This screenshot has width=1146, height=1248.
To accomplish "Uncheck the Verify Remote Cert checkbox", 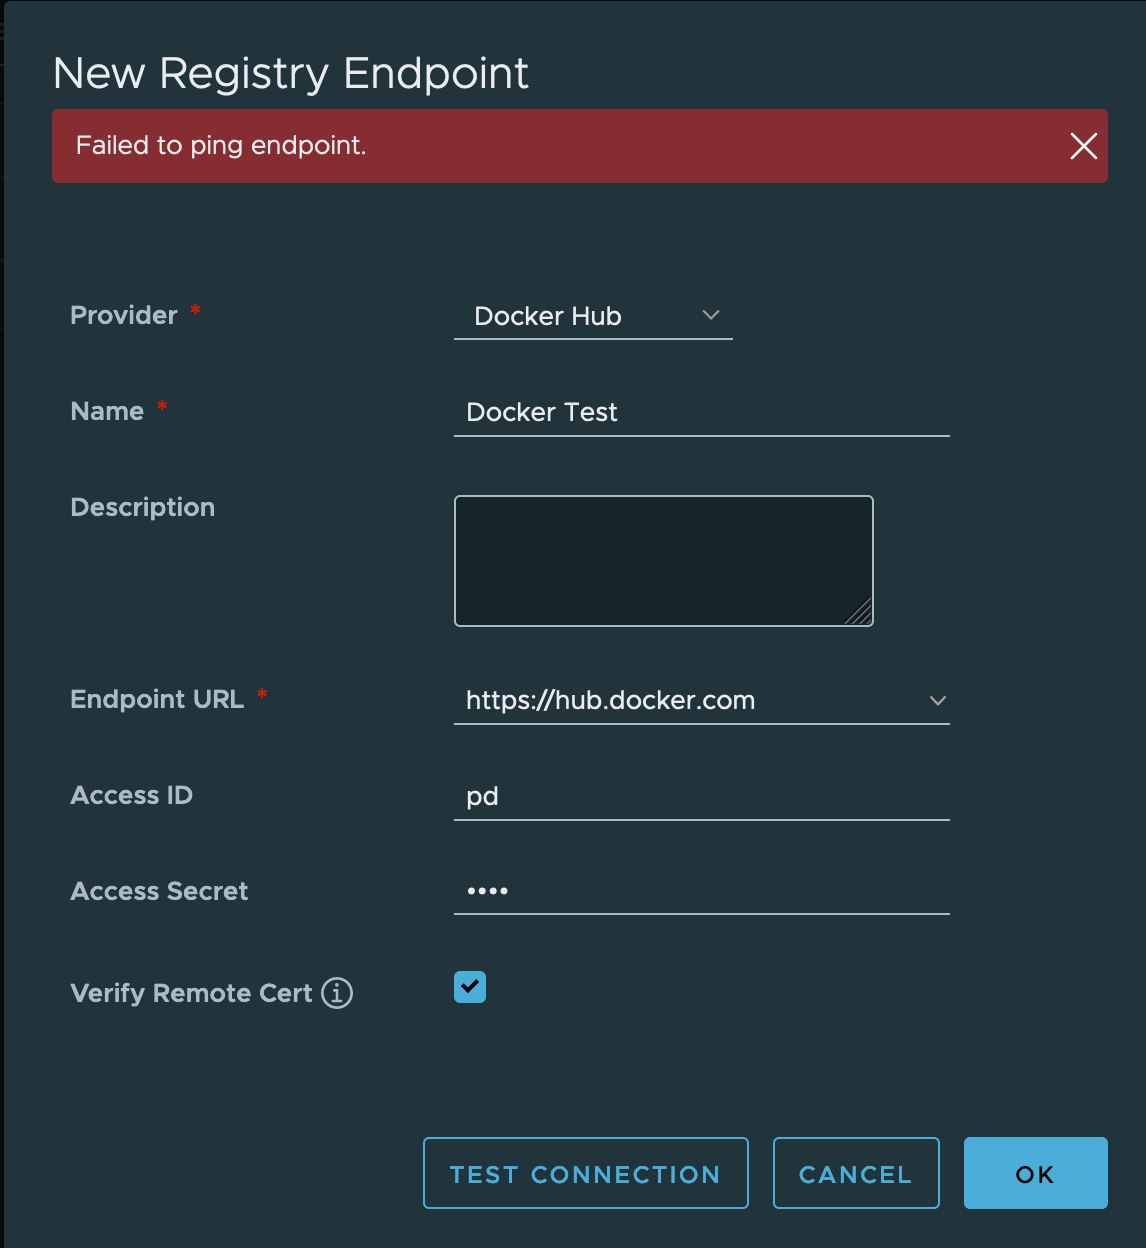I will coord(470,987).
